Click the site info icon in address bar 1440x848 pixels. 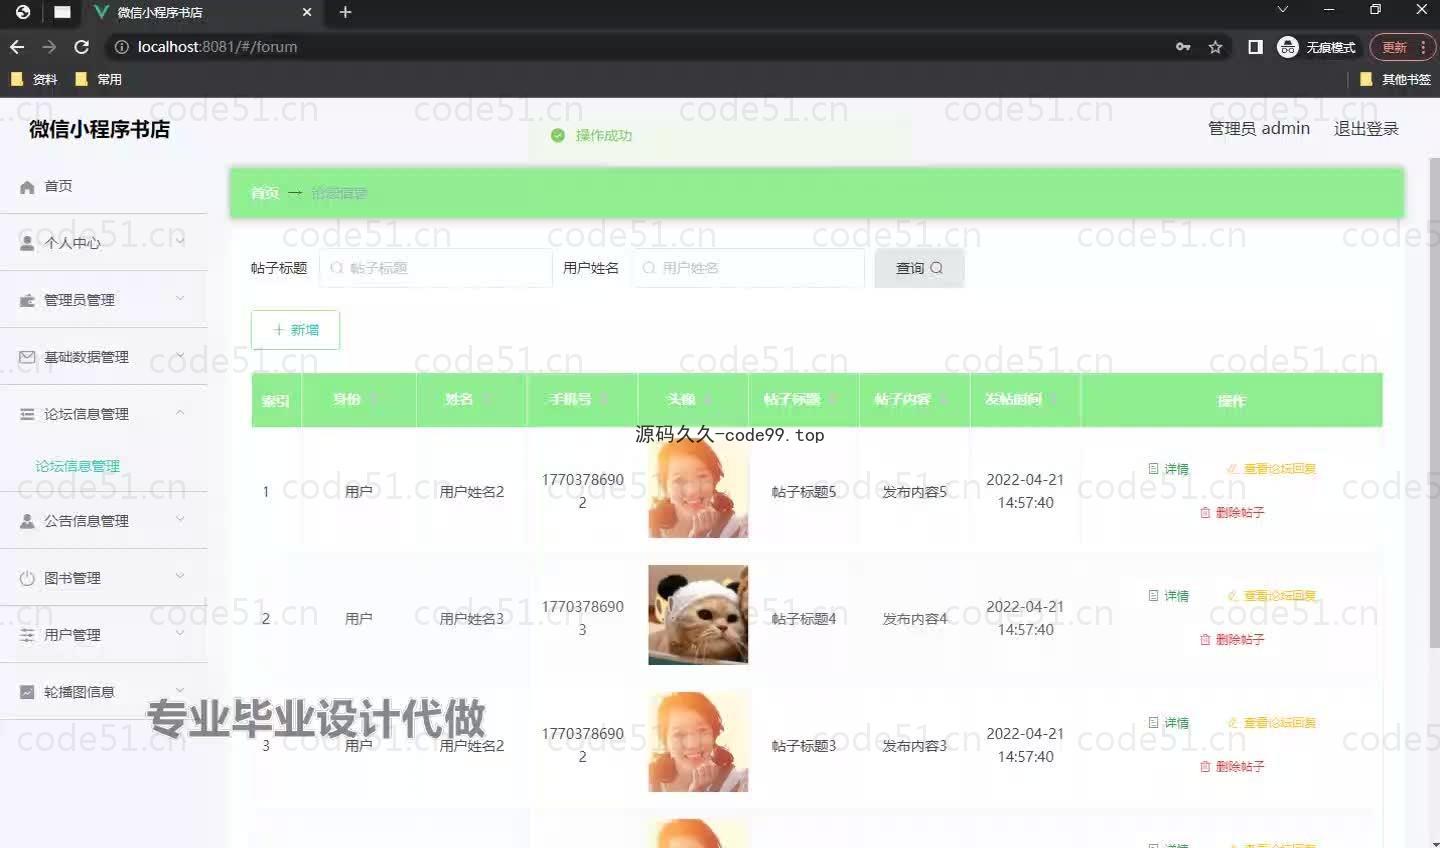(x=122, y=47)
